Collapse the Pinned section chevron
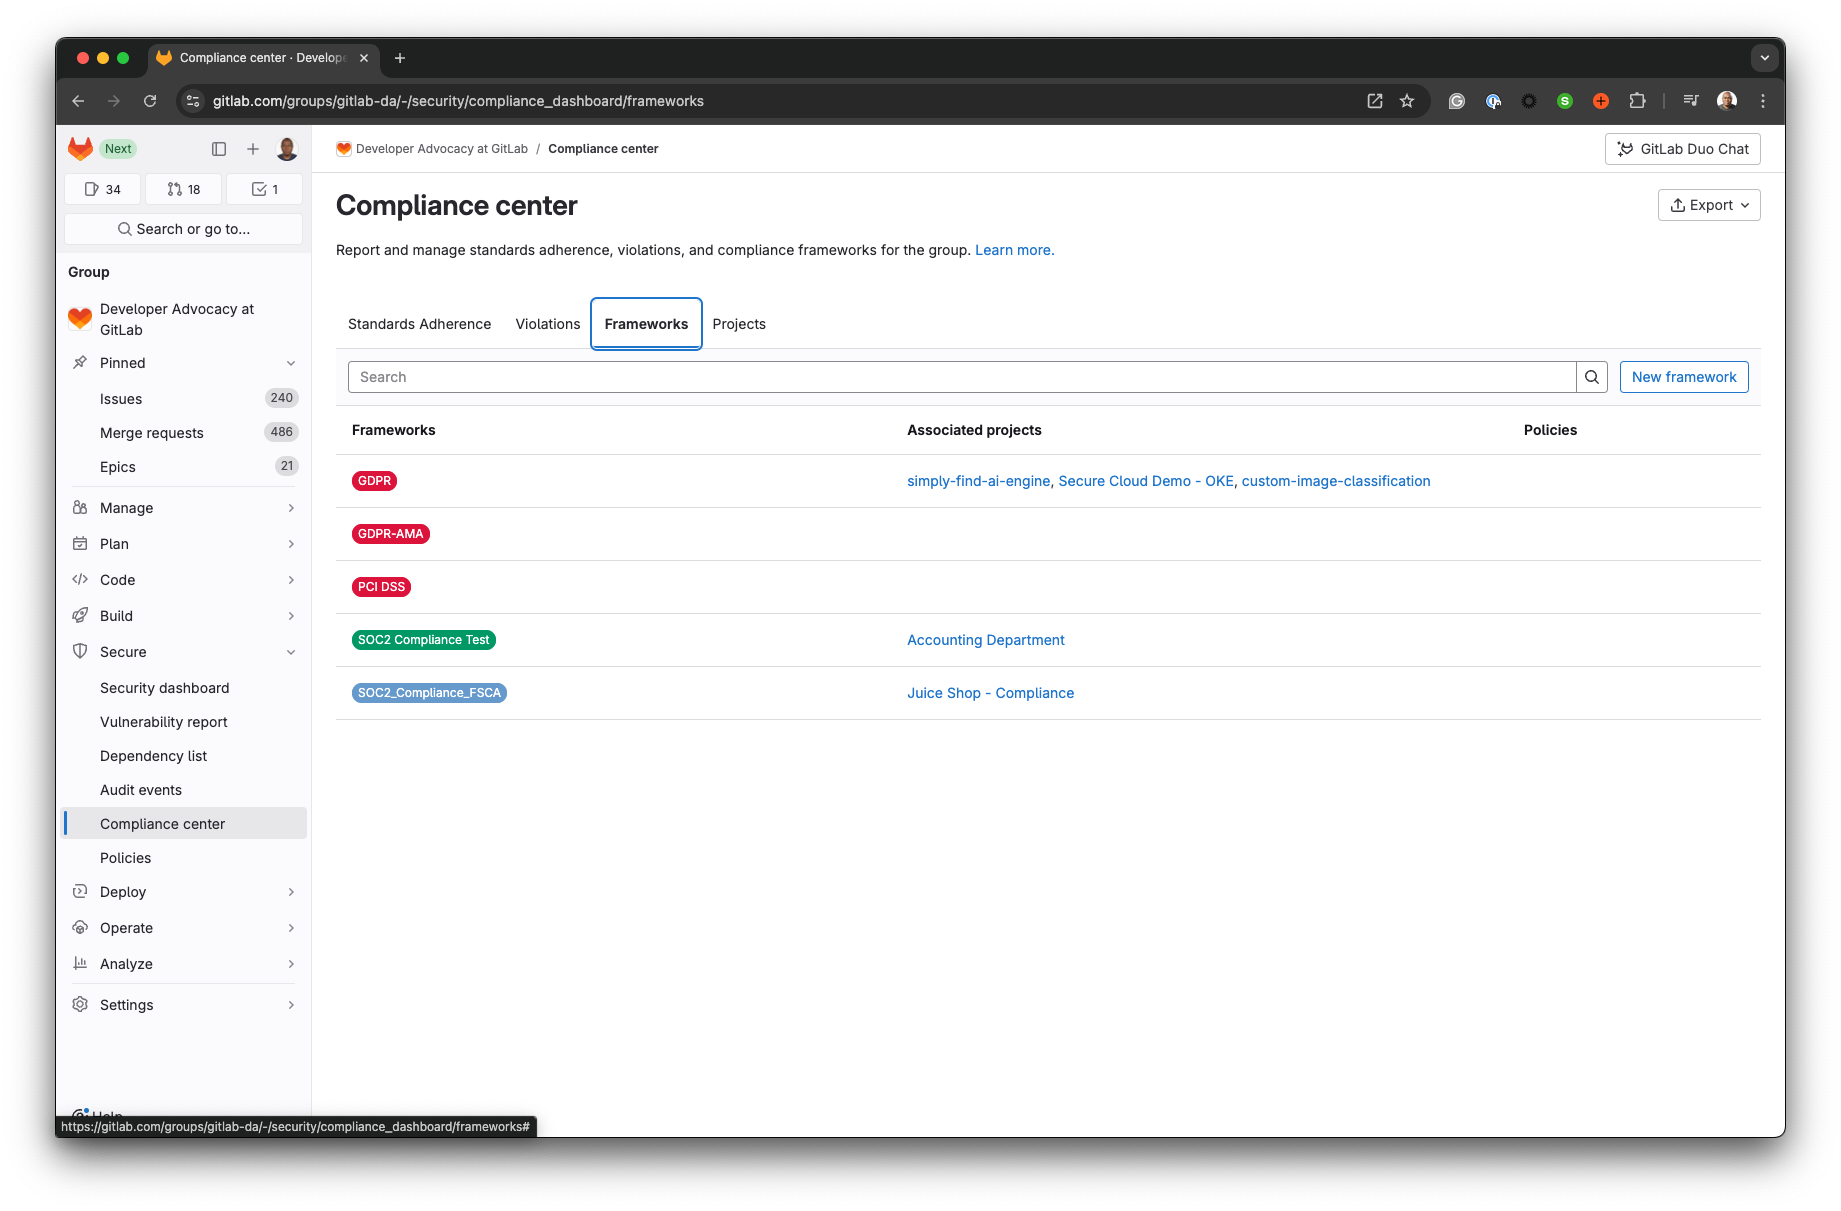The width and height of the screenshot is (1841, 1211). 291,363
